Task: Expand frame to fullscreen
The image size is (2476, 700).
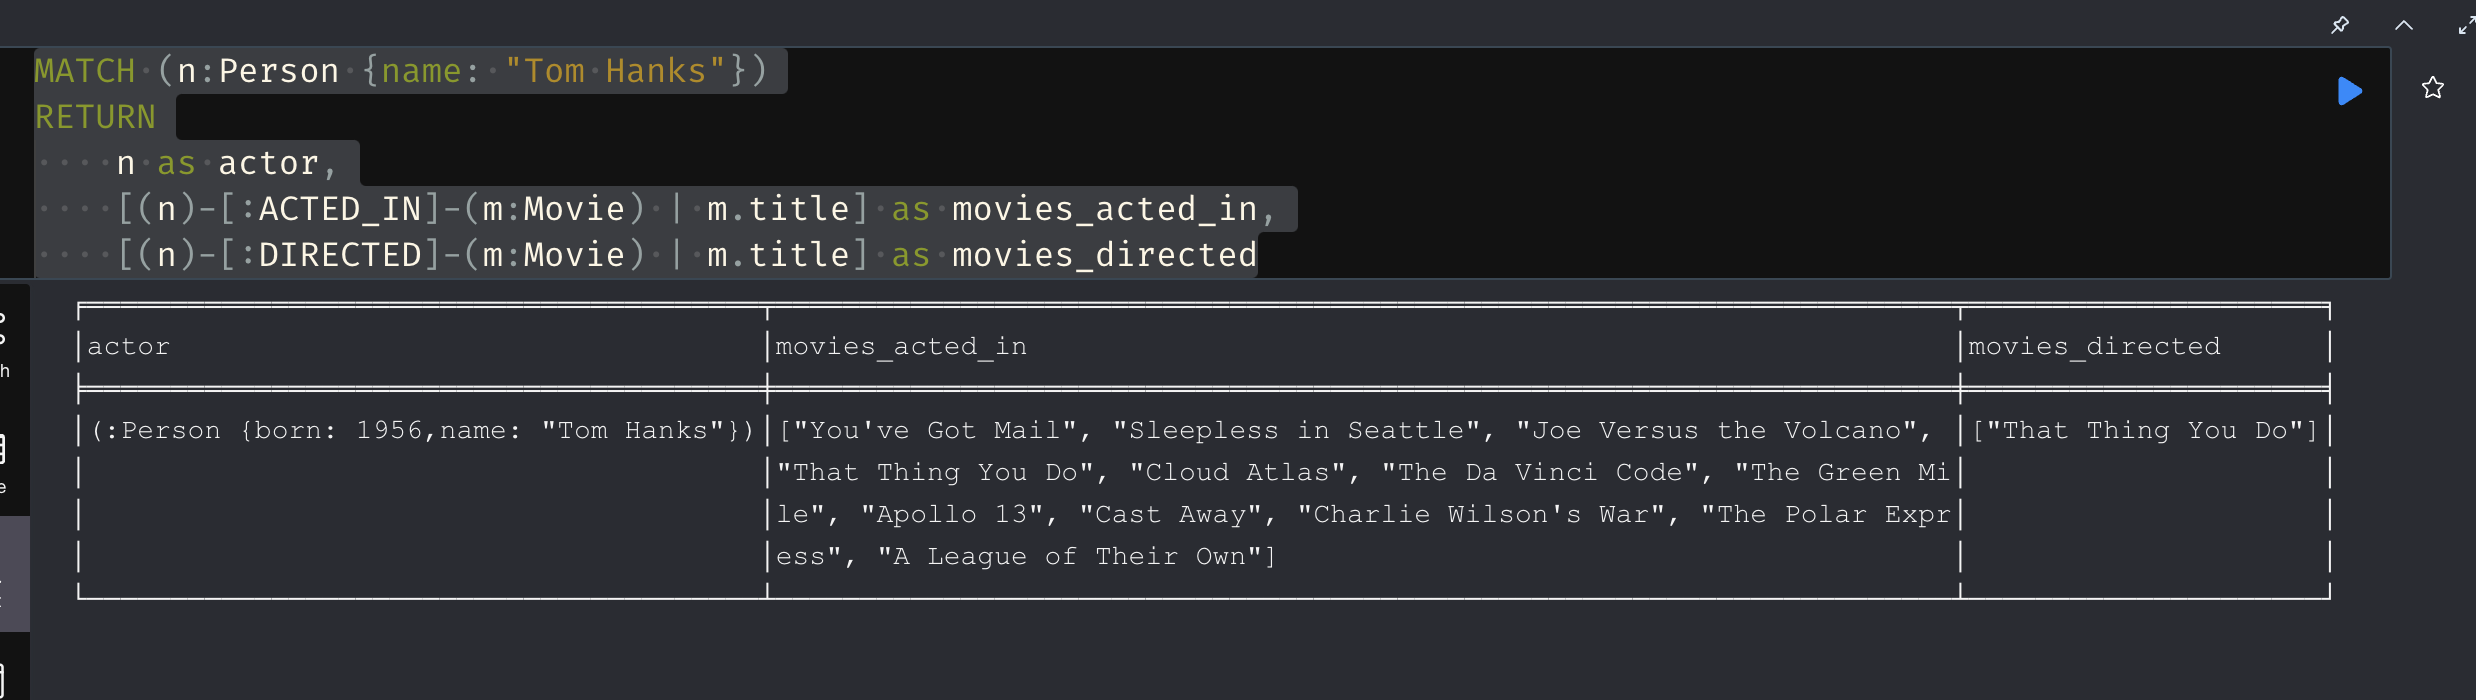Action: pyautogui.click(x=2467, y=25)
